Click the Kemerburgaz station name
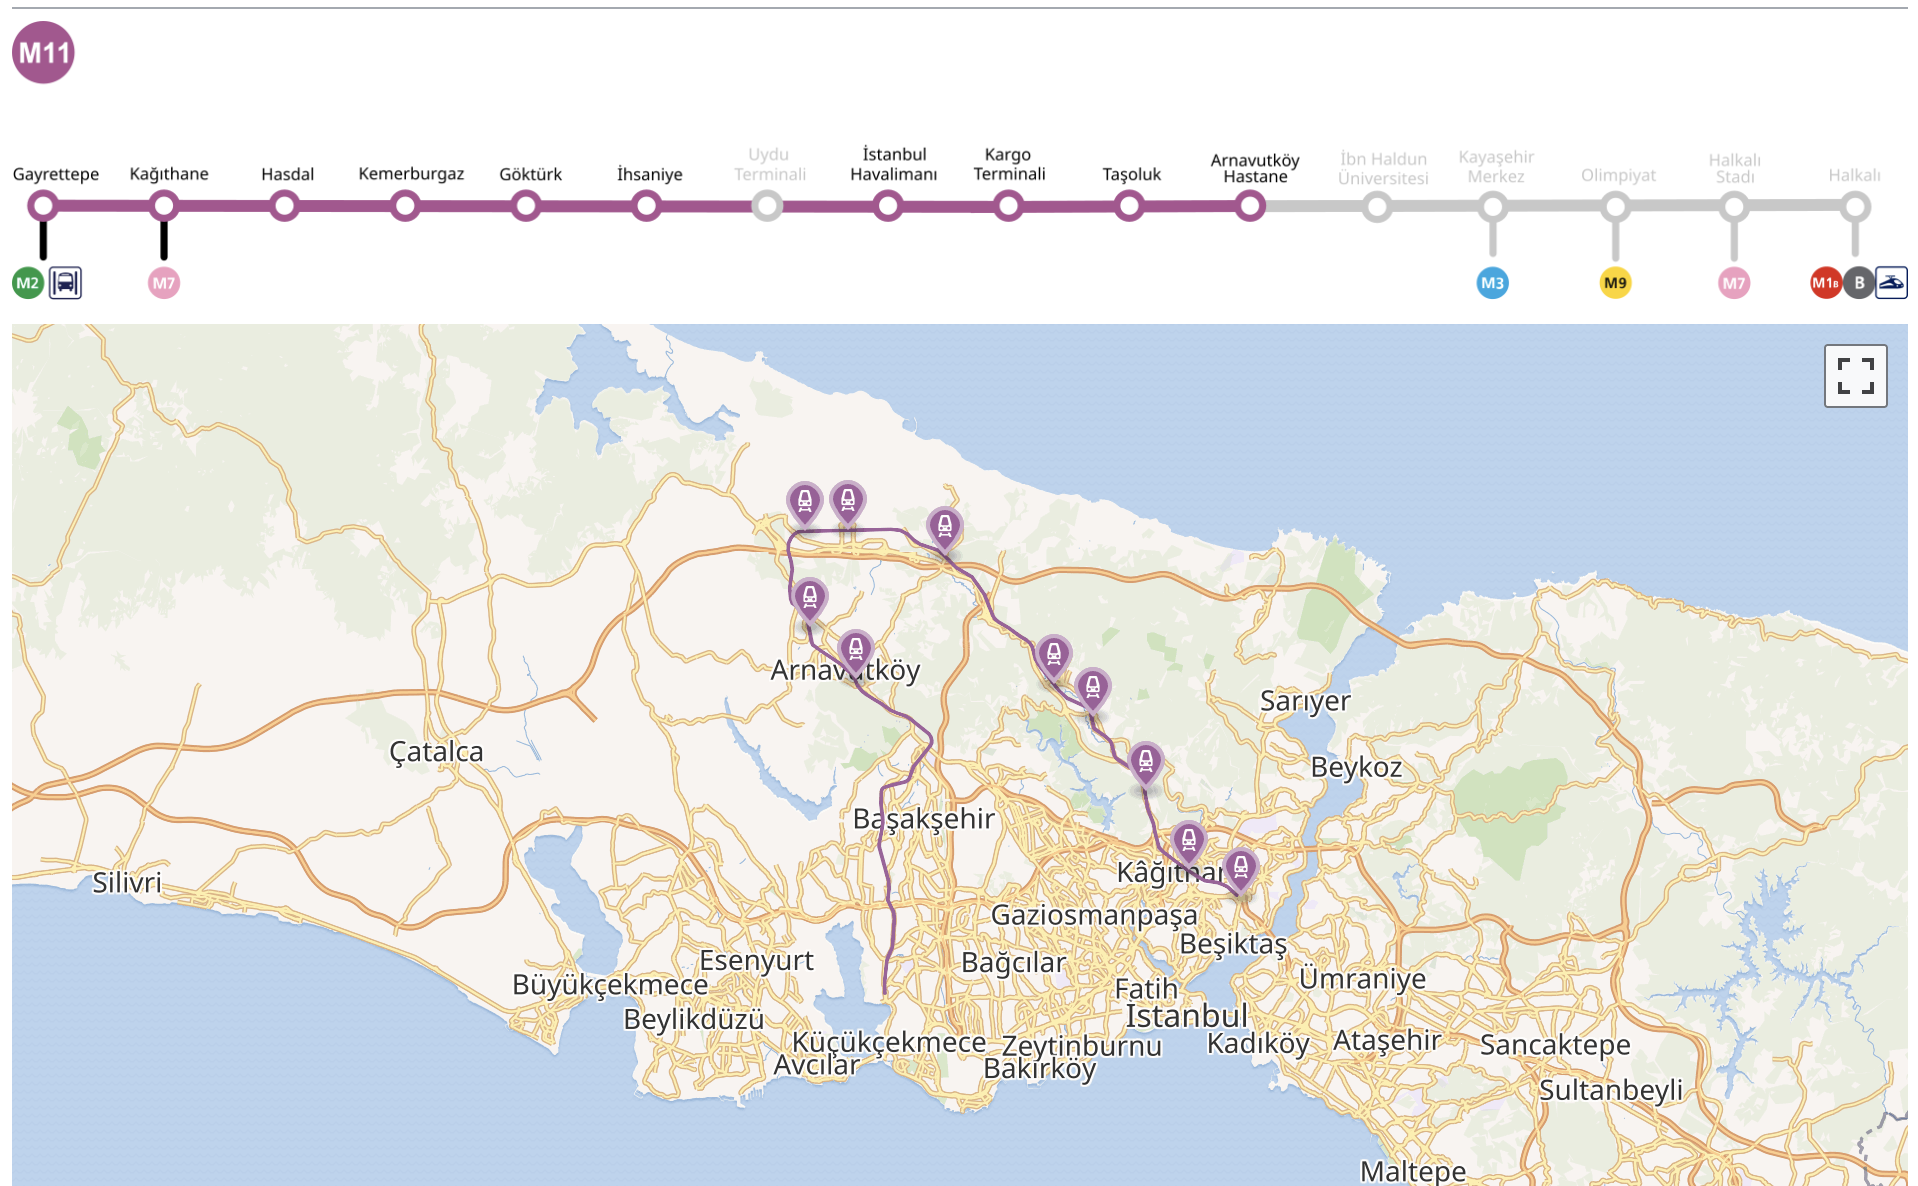 (x=411, y=174)
